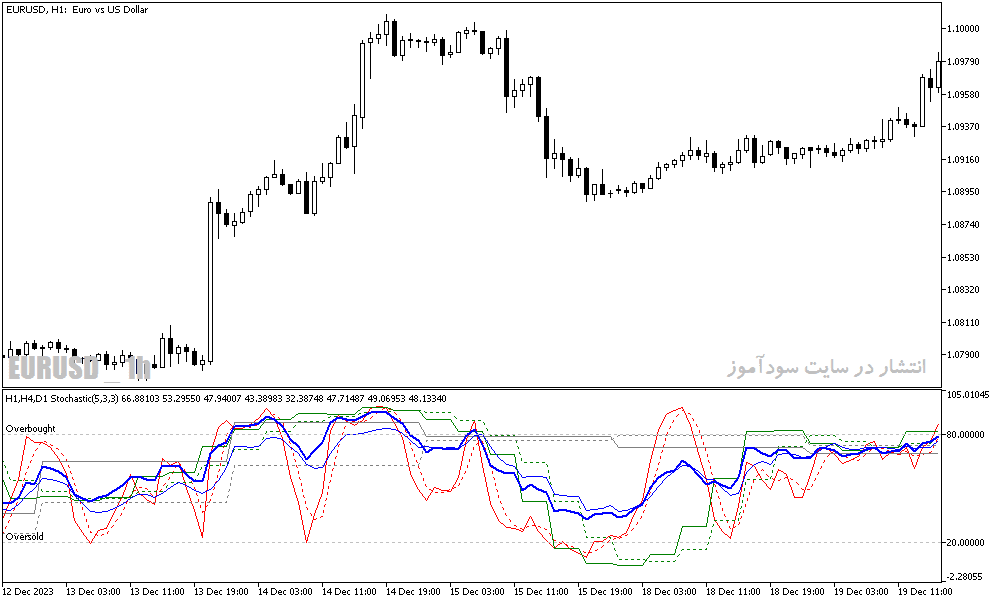Select the top indicator scale value 105.01045
Screen dimensions: 994x603
(968, 395)
